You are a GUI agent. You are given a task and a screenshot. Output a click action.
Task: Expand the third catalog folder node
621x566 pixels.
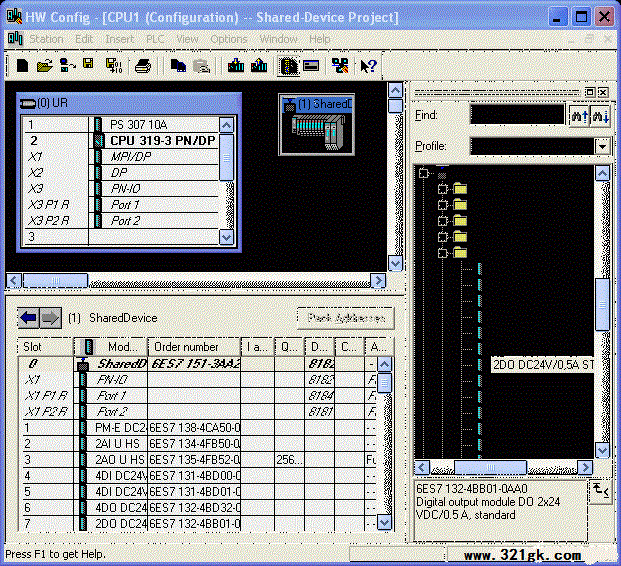coord(442,221)
